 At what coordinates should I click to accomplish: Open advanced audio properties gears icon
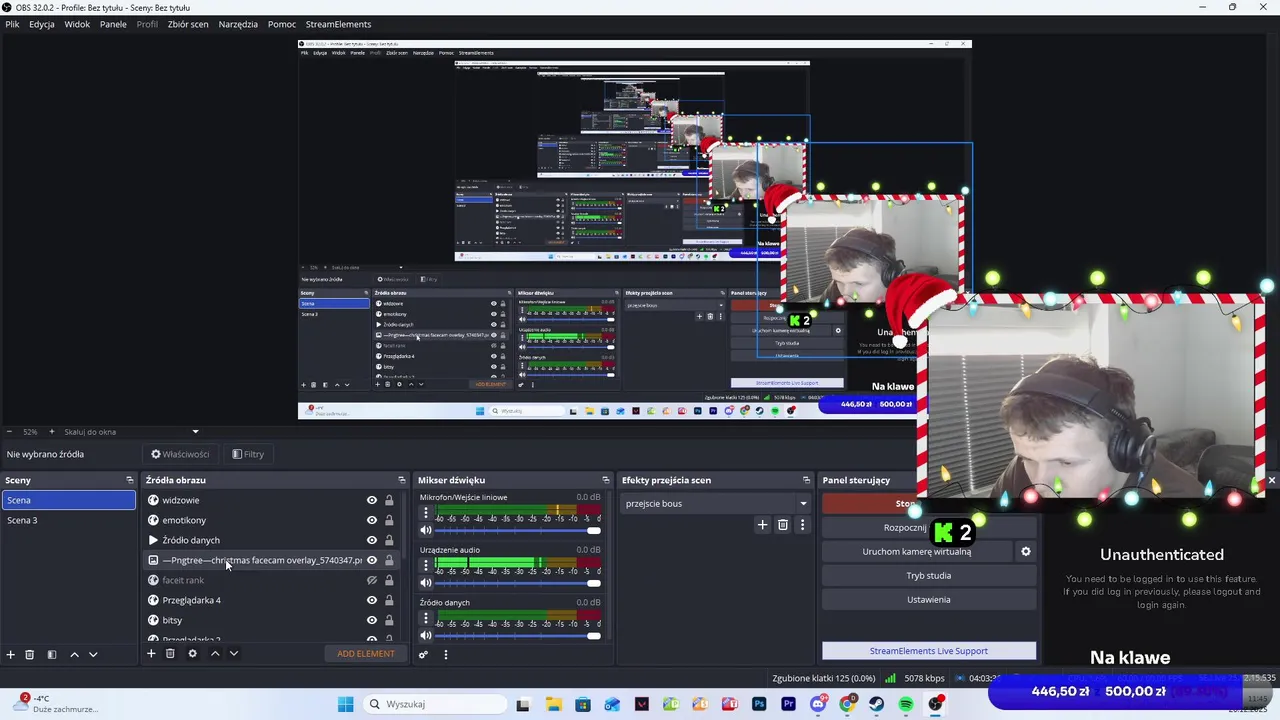(423, 655)
